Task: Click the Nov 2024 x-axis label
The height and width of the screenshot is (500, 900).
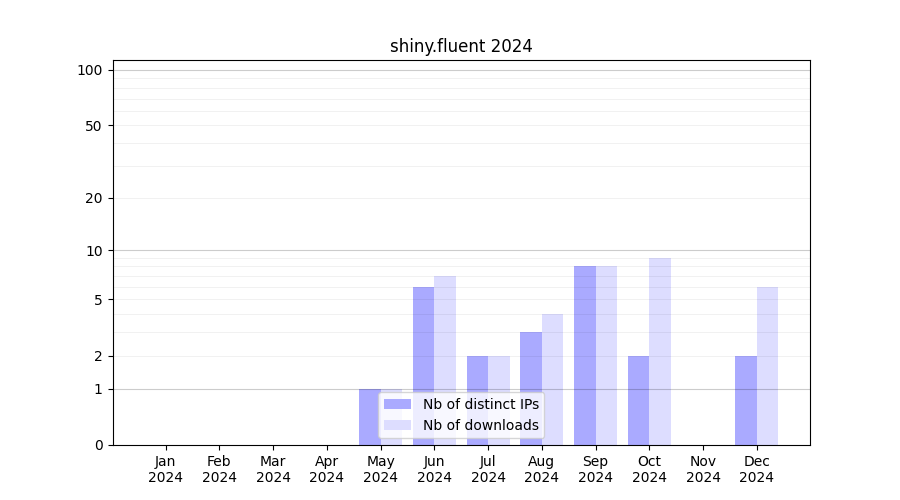Action: coord(703,469)
